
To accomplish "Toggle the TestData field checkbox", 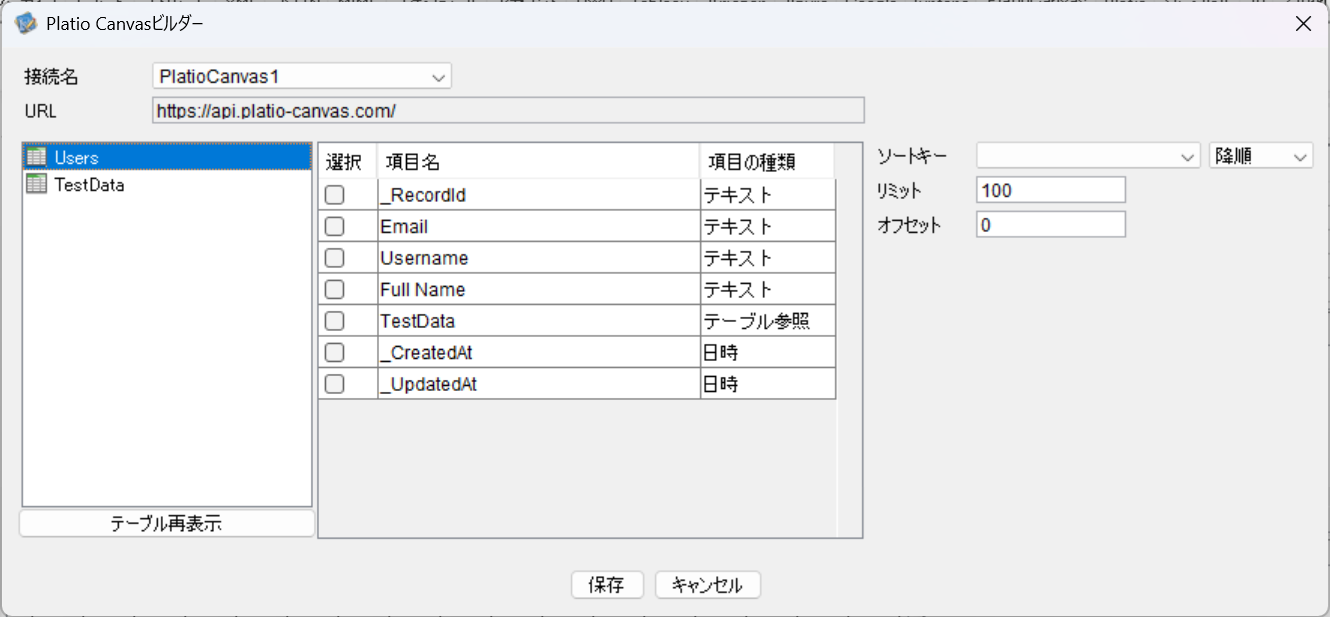I will (335, 321).
